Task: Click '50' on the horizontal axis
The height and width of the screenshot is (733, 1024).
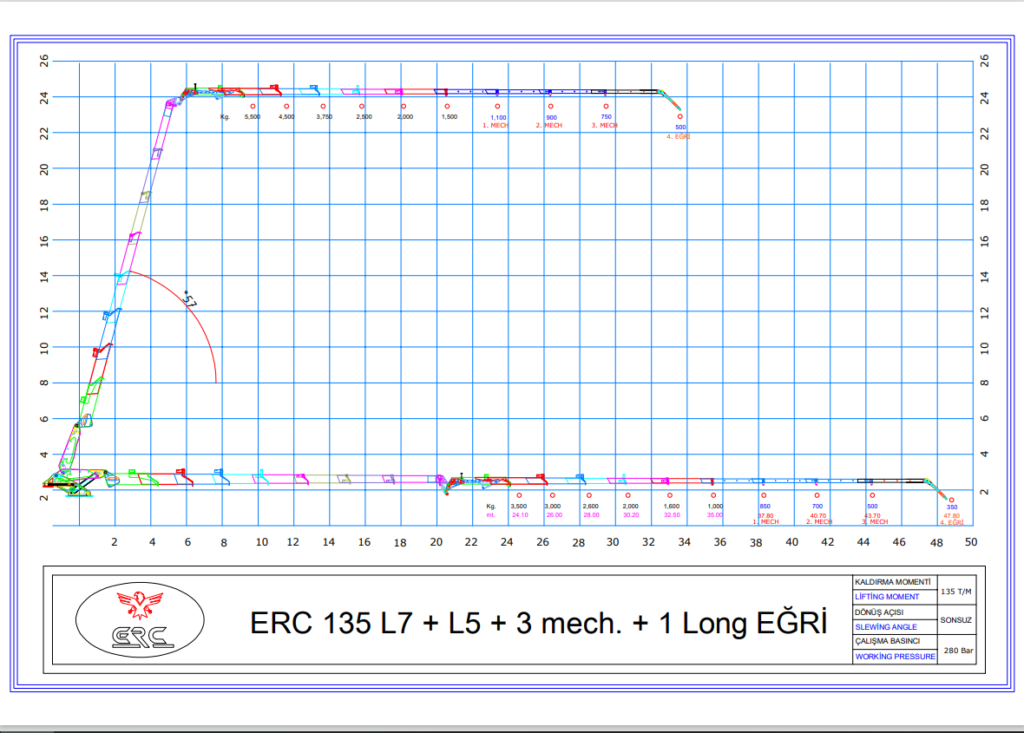Action: 971,542
